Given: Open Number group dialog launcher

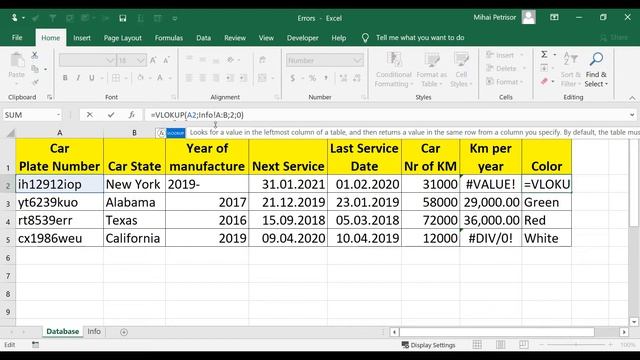Looking at the screenshot, I should 363,97.
